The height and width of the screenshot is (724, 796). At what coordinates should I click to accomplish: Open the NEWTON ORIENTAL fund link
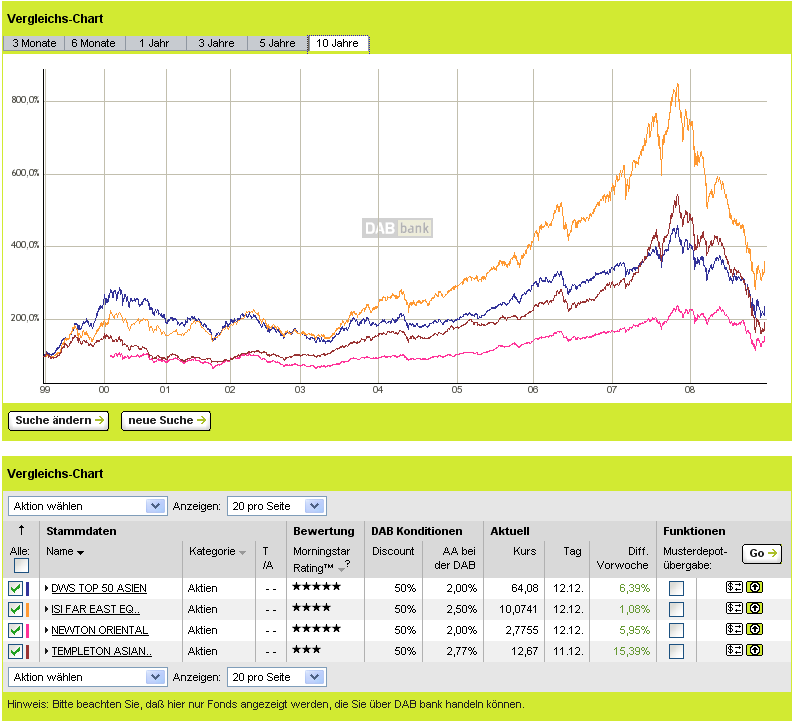(x=101, y=633)
